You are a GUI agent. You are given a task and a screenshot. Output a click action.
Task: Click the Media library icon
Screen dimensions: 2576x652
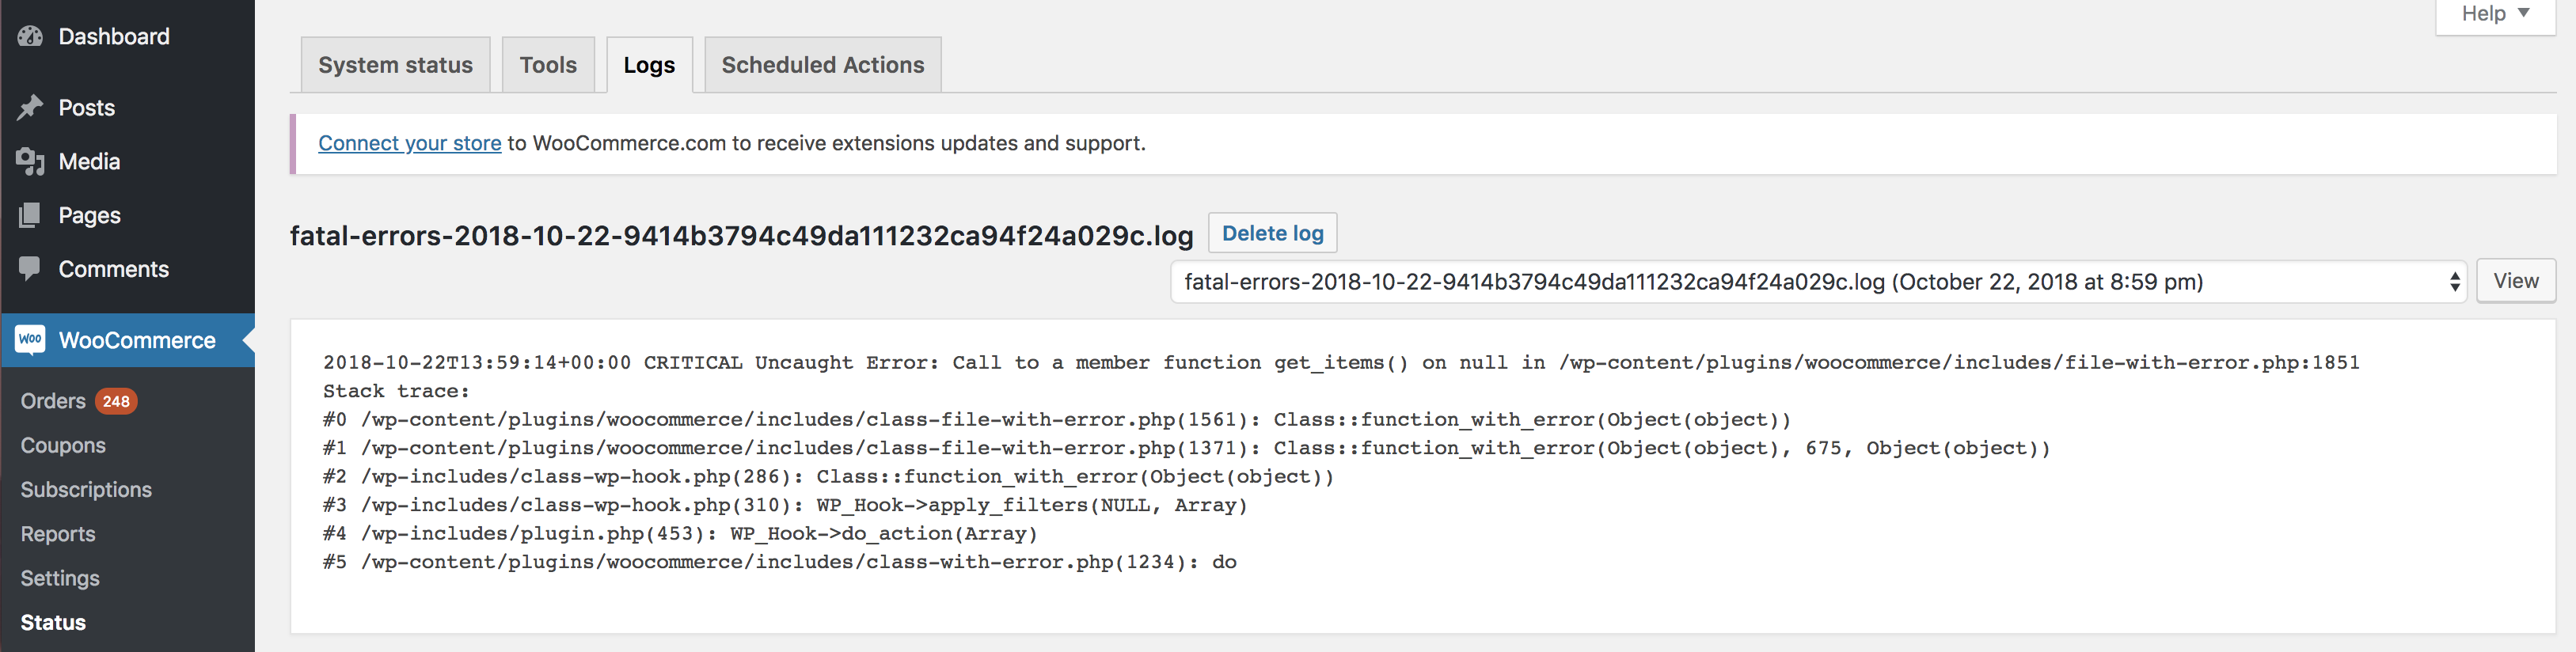[30, 162]
